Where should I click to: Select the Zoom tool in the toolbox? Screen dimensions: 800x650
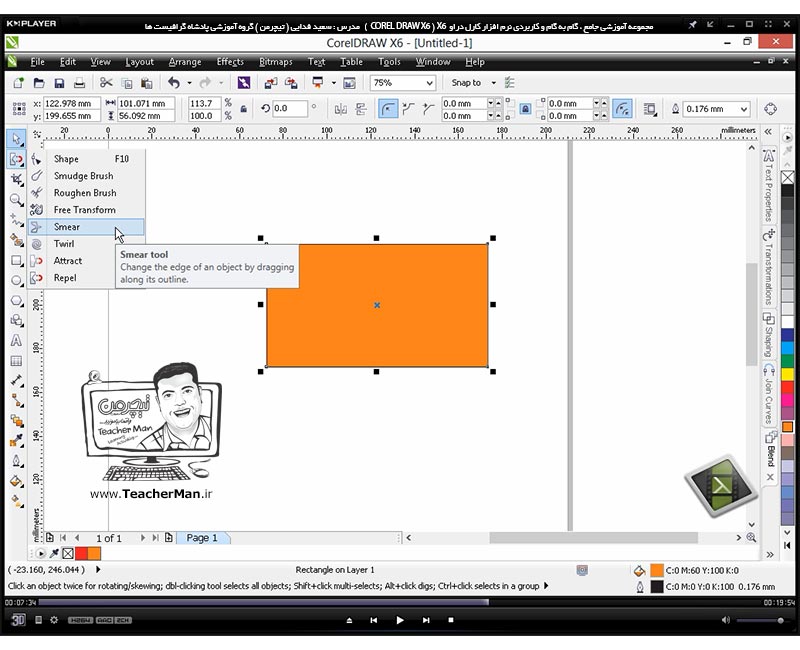(16, 199)
